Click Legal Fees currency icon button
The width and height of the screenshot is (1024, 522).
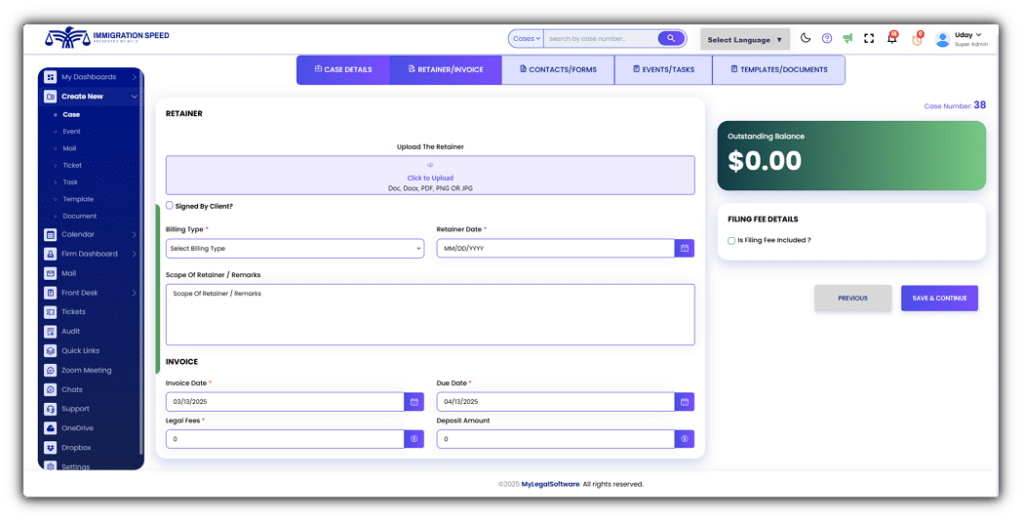tap(414, 439)
